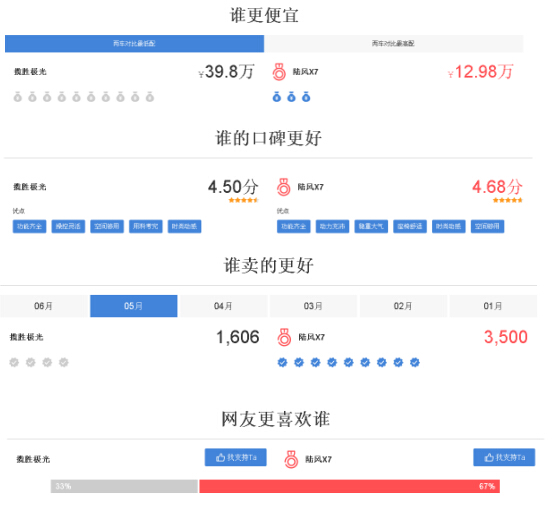Click the gray 33% vote bar
Image resolution: width=552 pixels, height=512 pixels.
click(x=124, y=486)
